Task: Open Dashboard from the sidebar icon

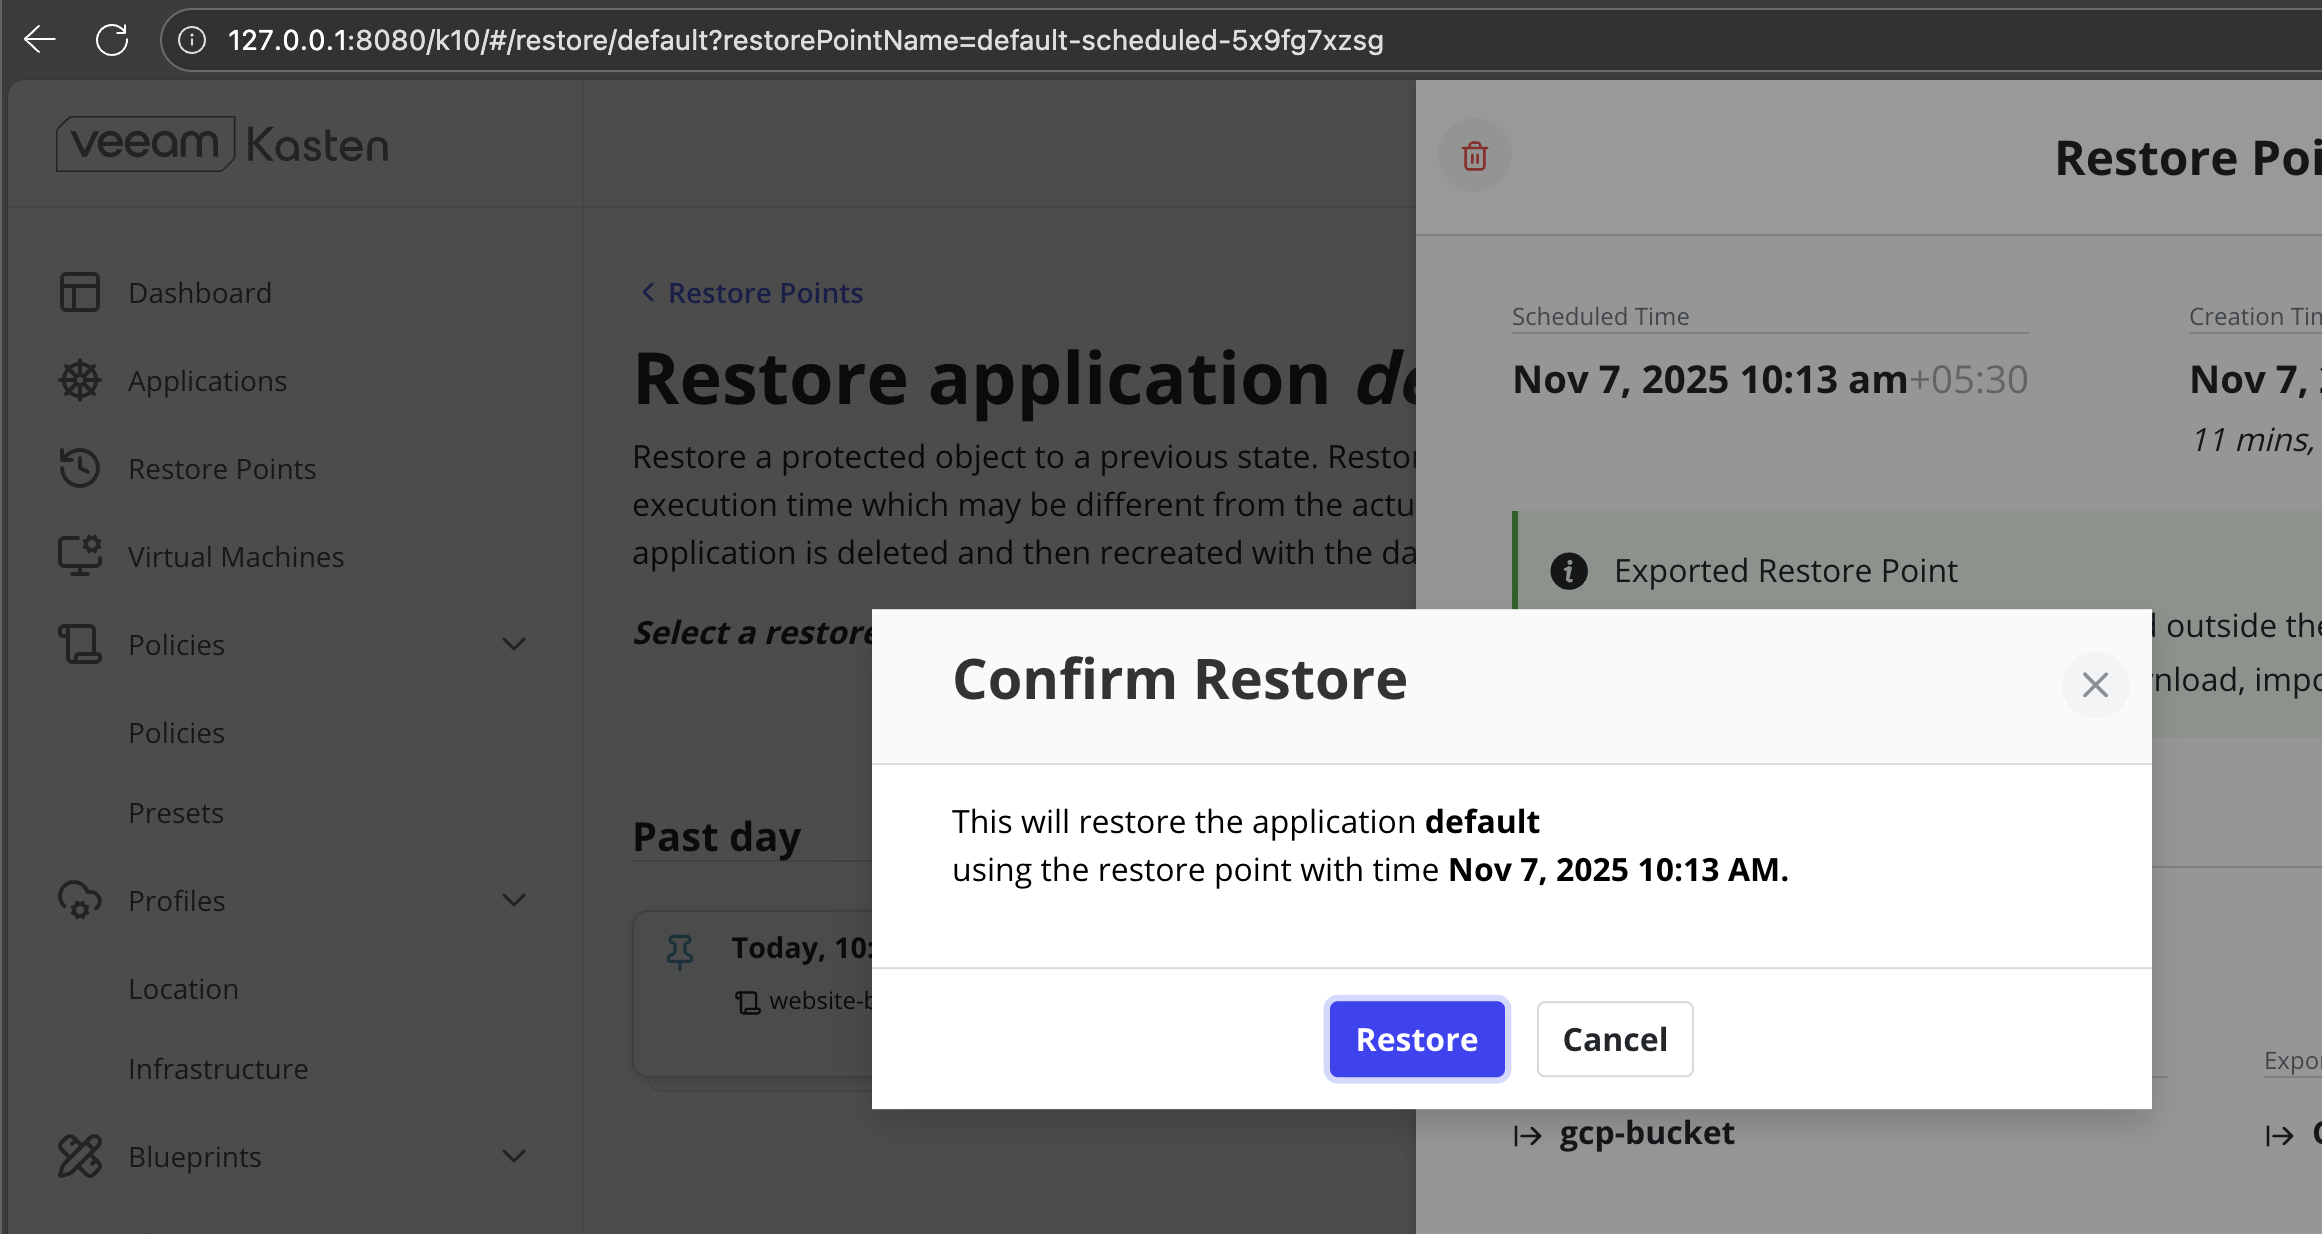Action: [x=79, y=292]
